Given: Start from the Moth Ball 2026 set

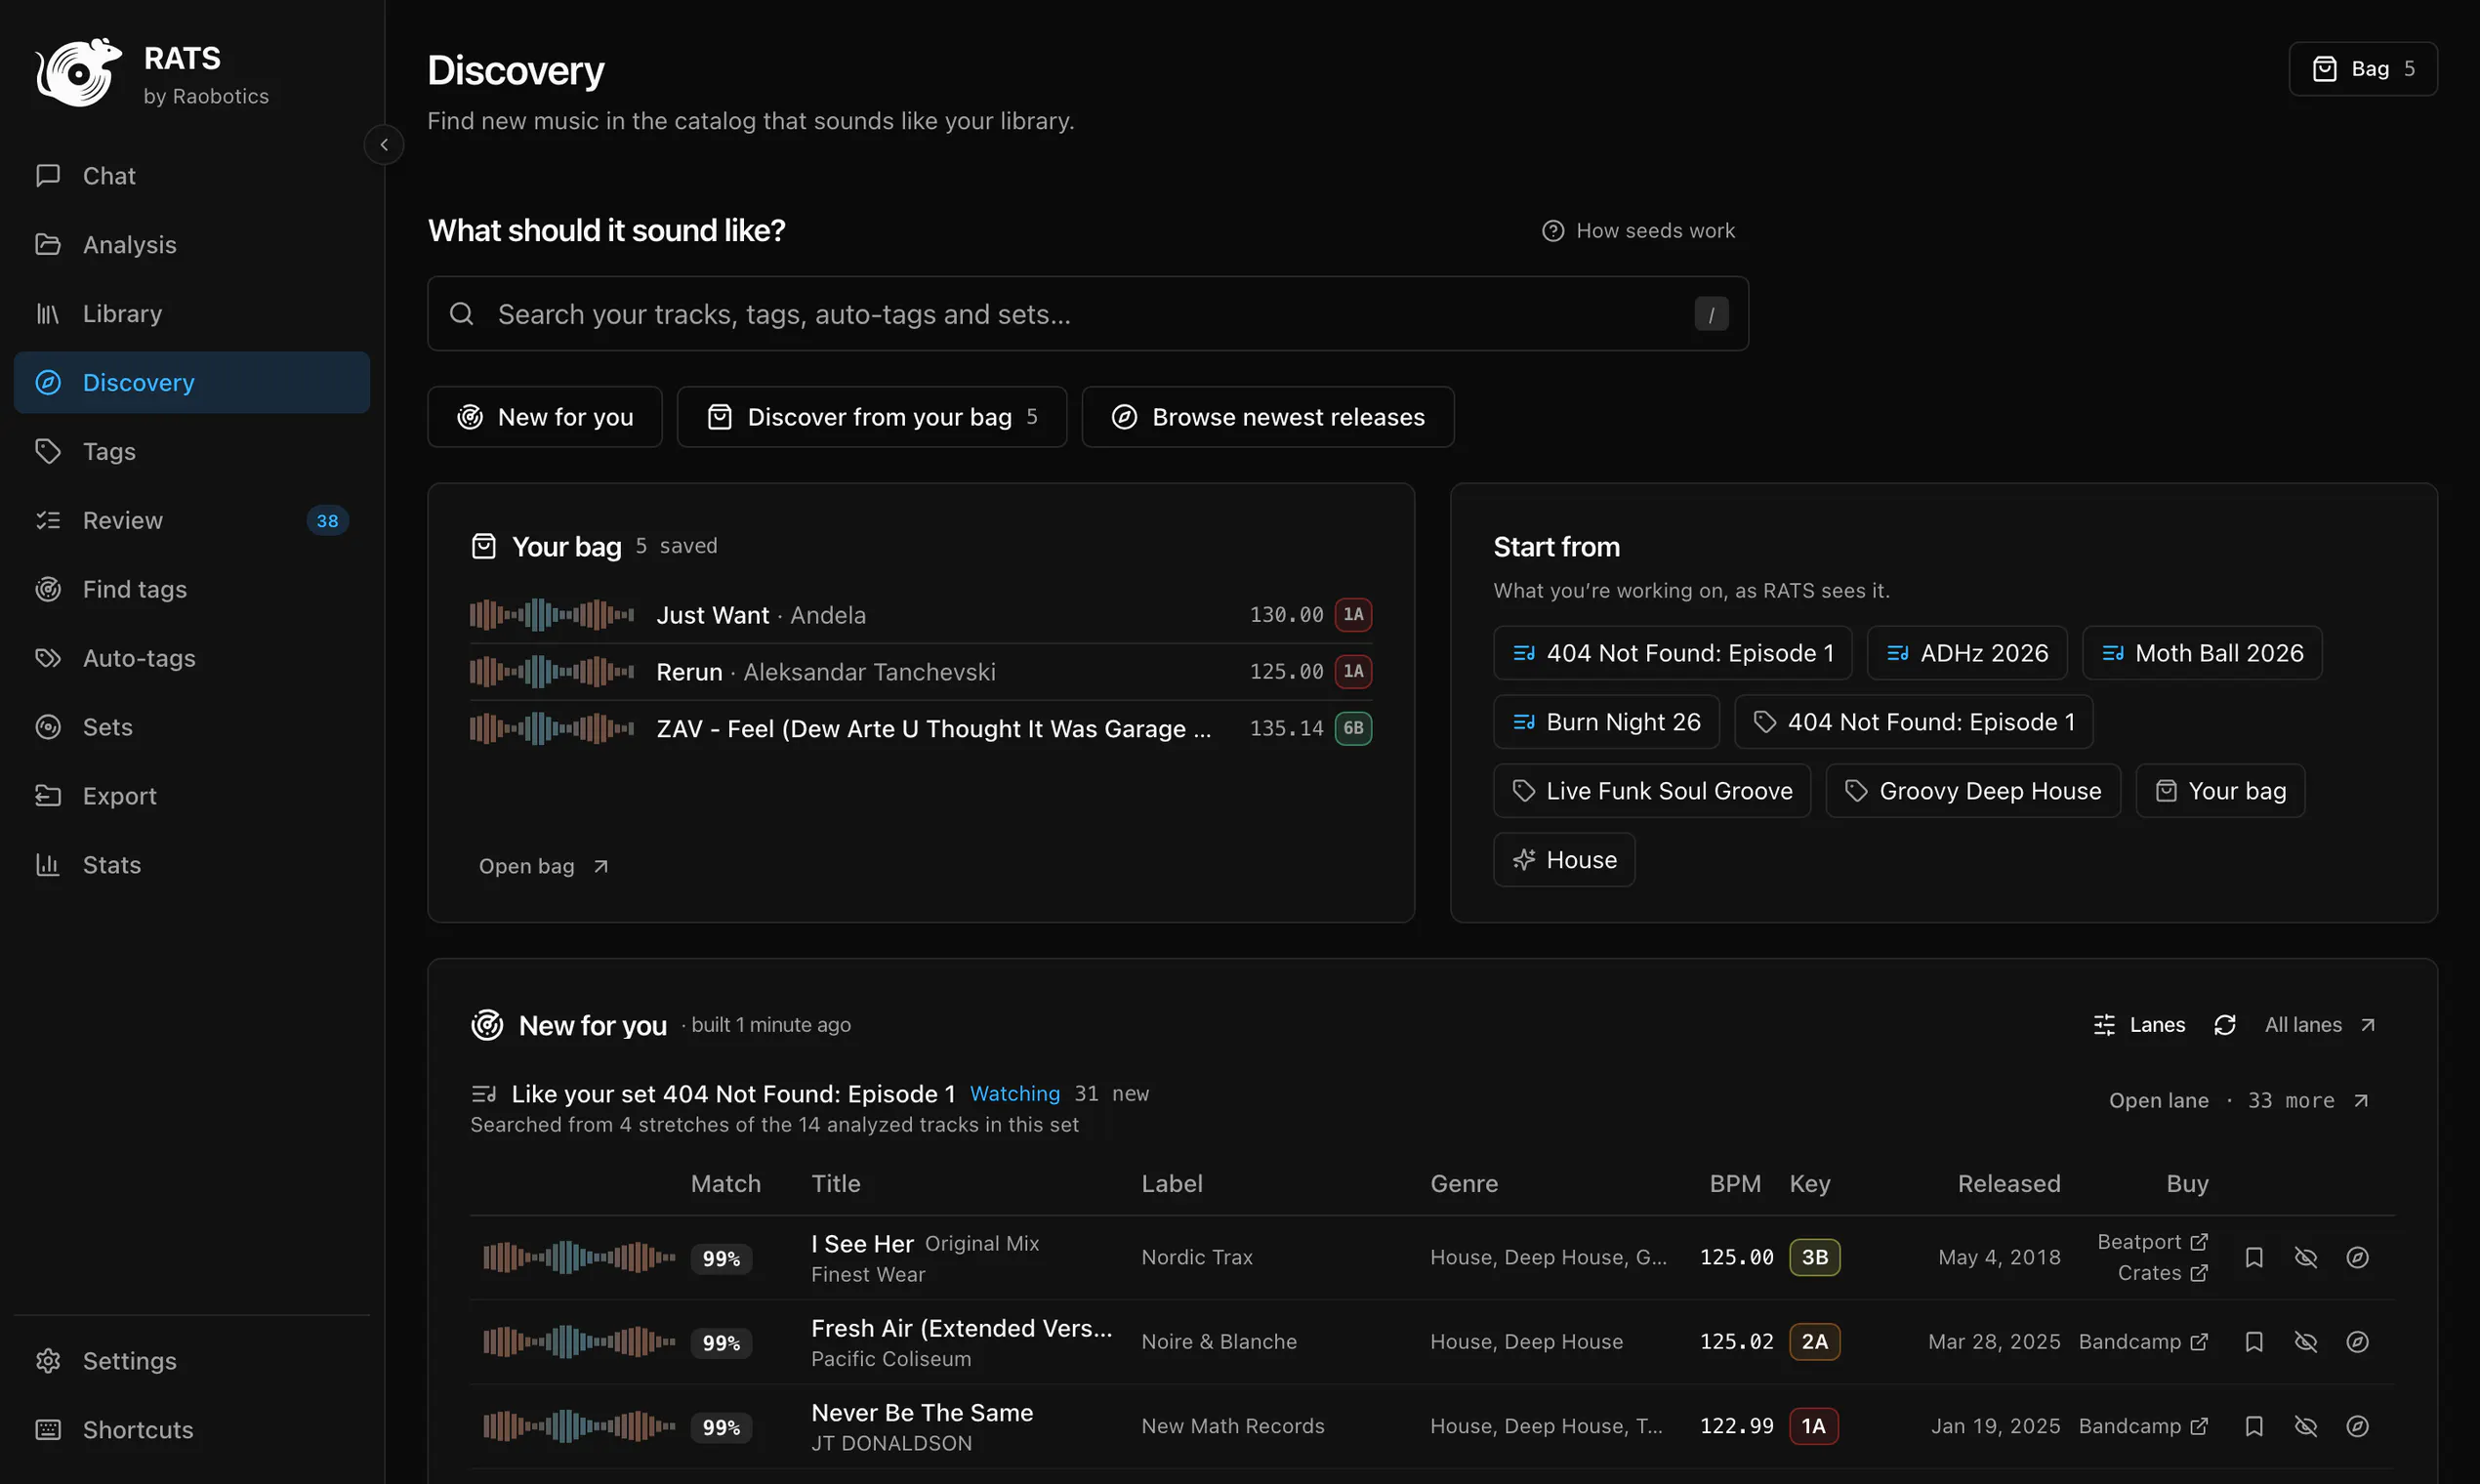Looking at the screenshot, I should (x=2202, y=654).
